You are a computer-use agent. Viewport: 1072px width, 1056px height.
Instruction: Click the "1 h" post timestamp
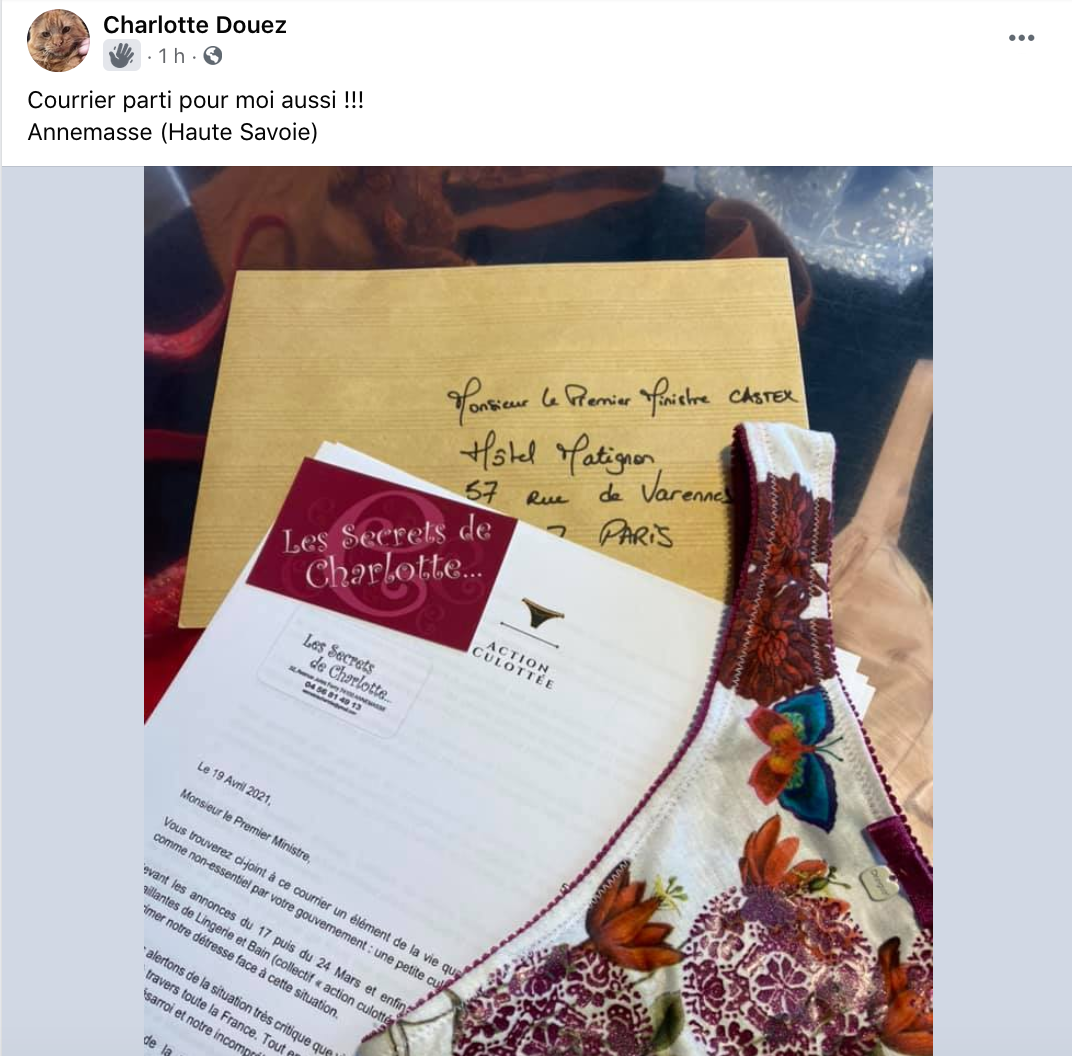[x=172, y=56]
